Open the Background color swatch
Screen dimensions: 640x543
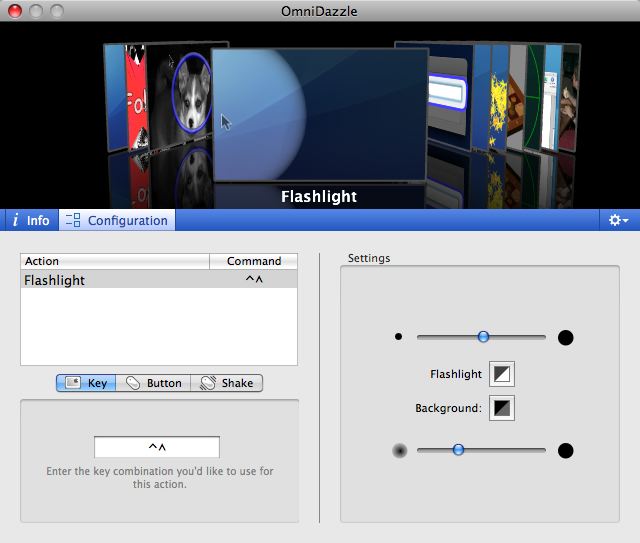click(x=501, y=408)
